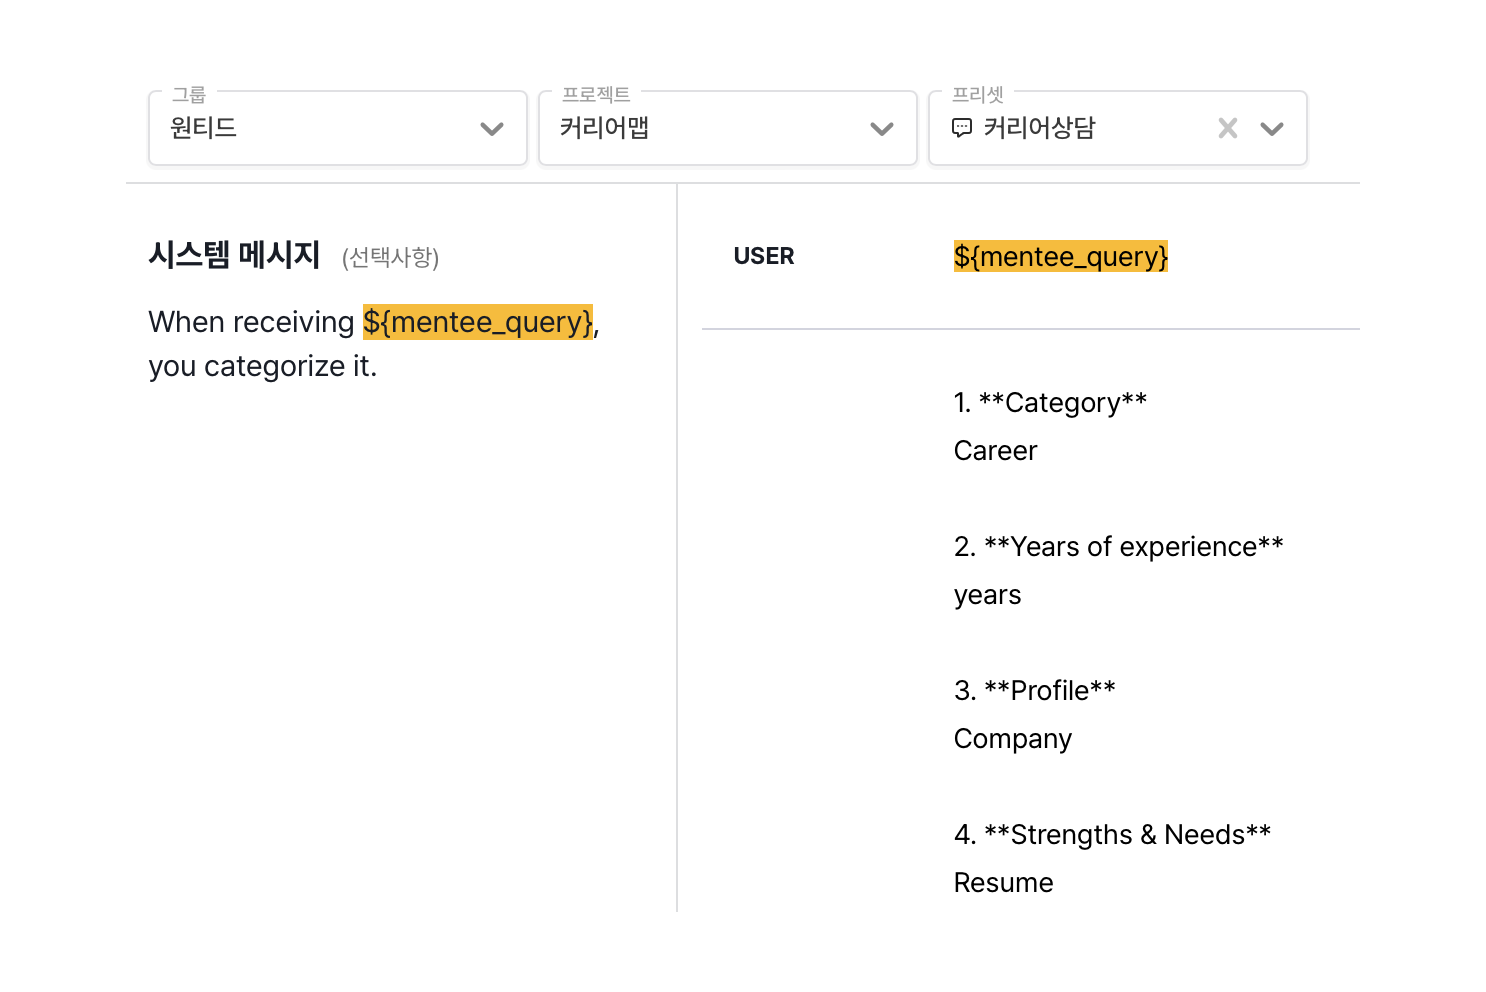Image resolution: width=1486 pixels, height=992 pixels.
Task: Click the '3. **Profile**' line
Action: [1035, 690]
